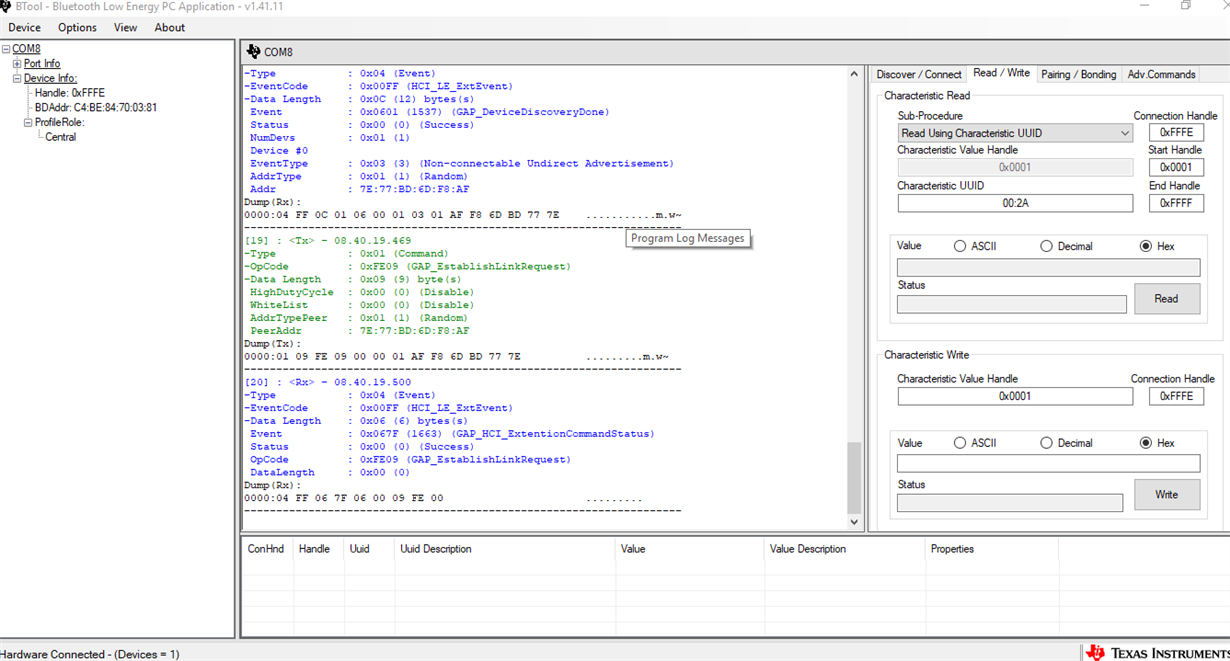Click the Hardware Connected status text
The height and width of the screenshot is (661, 1230).
pos(90,654)
